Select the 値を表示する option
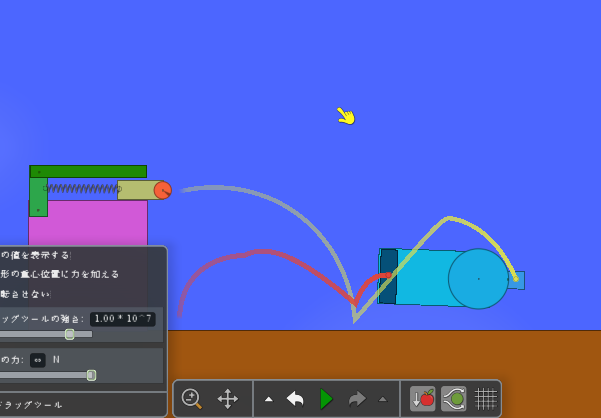 (x=35, y=255)
